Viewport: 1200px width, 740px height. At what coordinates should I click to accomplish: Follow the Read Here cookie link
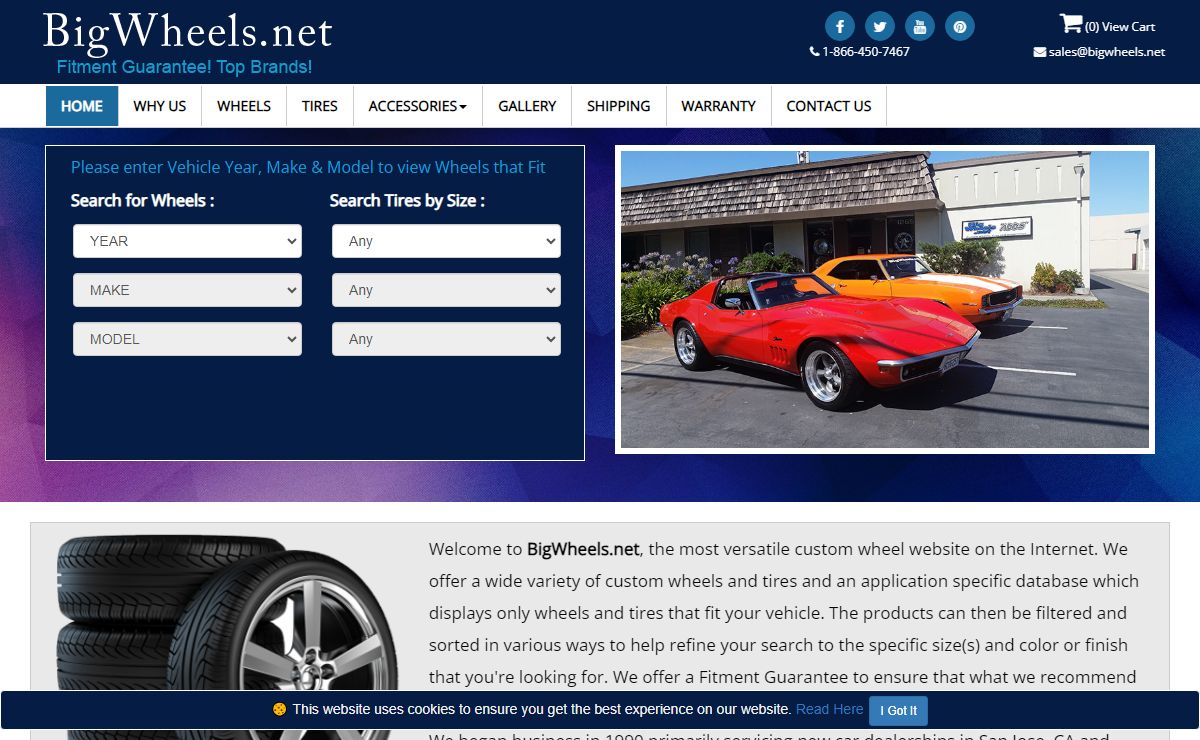pyautogui.click(x=829, y=709)
